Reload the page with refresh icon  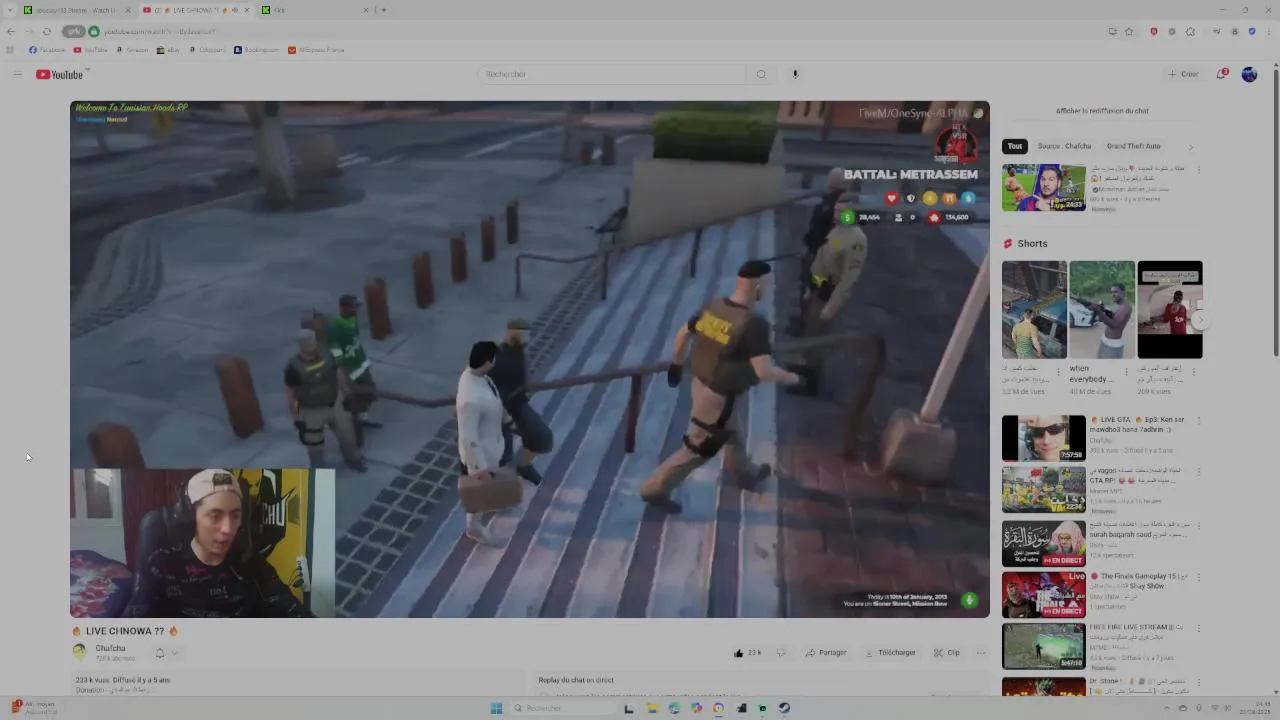[x=46, y=32]
